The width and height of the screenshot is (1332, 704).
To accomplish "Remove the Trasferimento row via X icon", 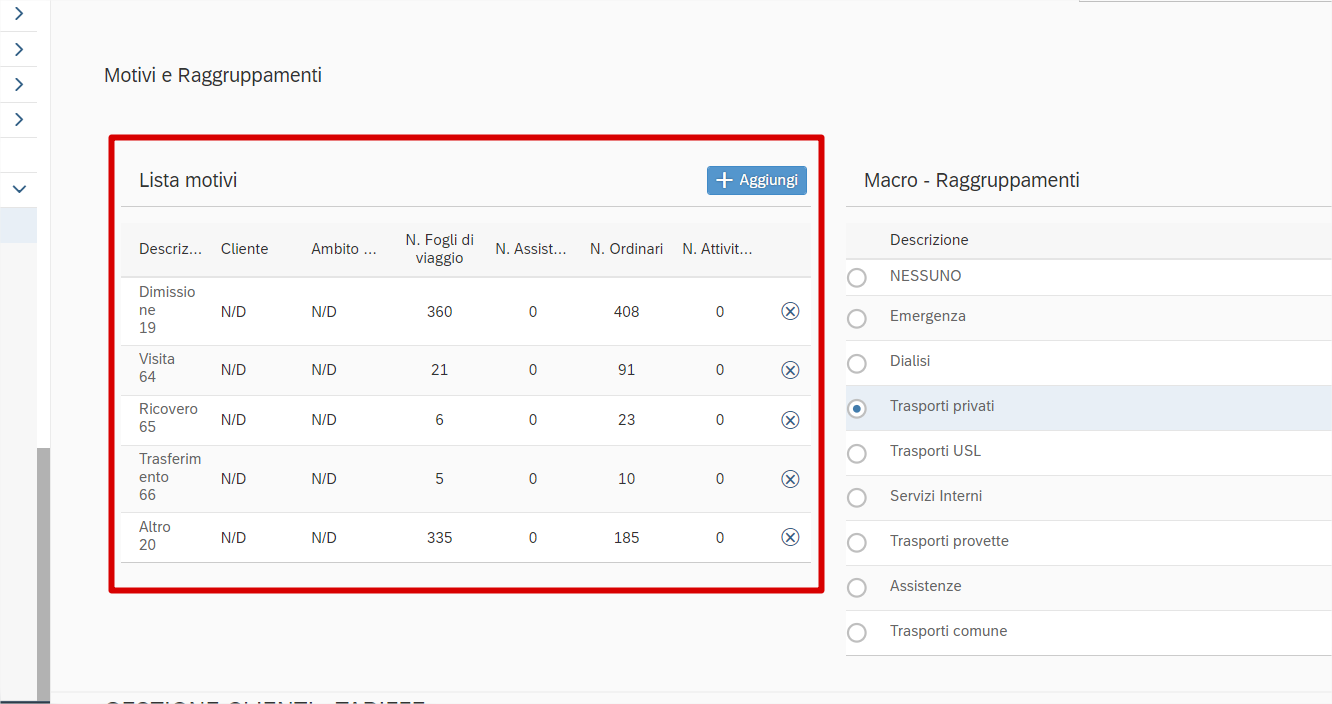I will [790, 479].
